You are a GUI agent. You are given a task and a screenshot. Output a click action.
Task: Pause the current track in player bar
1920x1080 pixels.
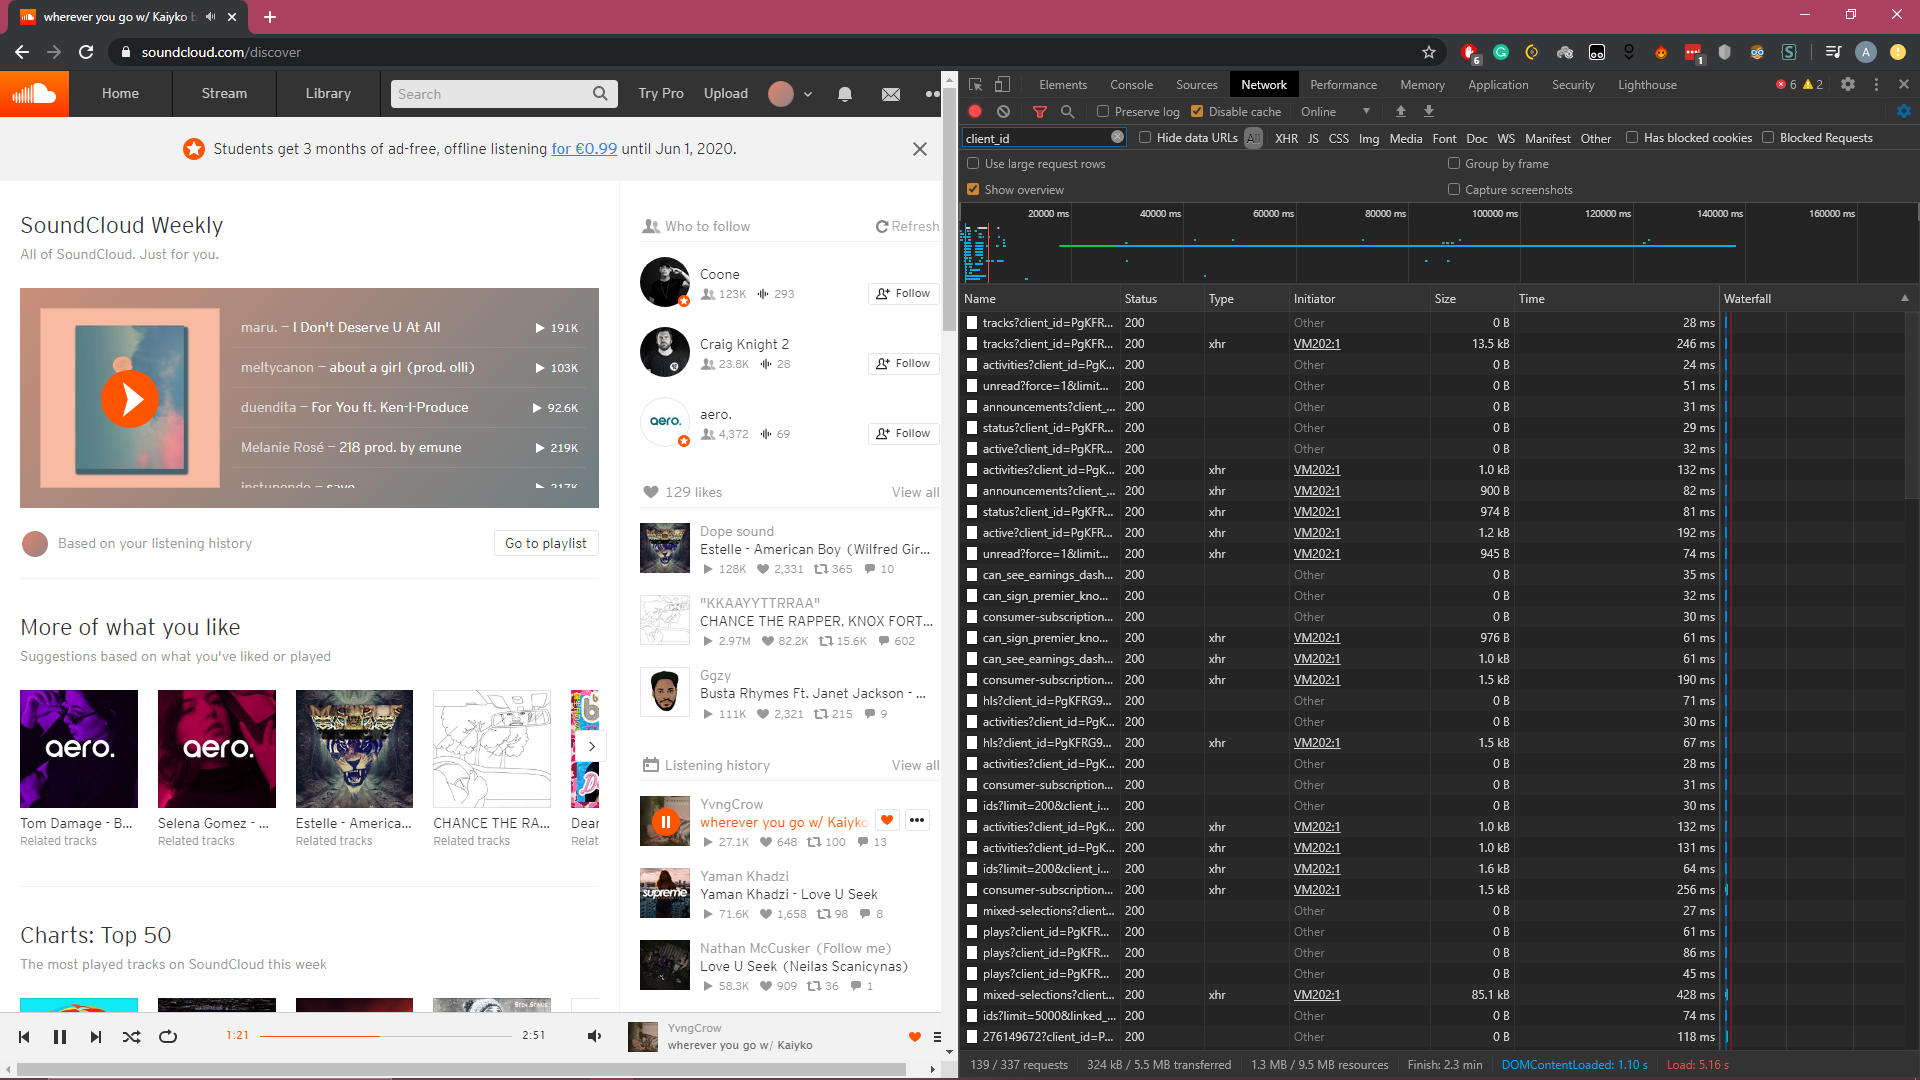(x=60, y=1037)
